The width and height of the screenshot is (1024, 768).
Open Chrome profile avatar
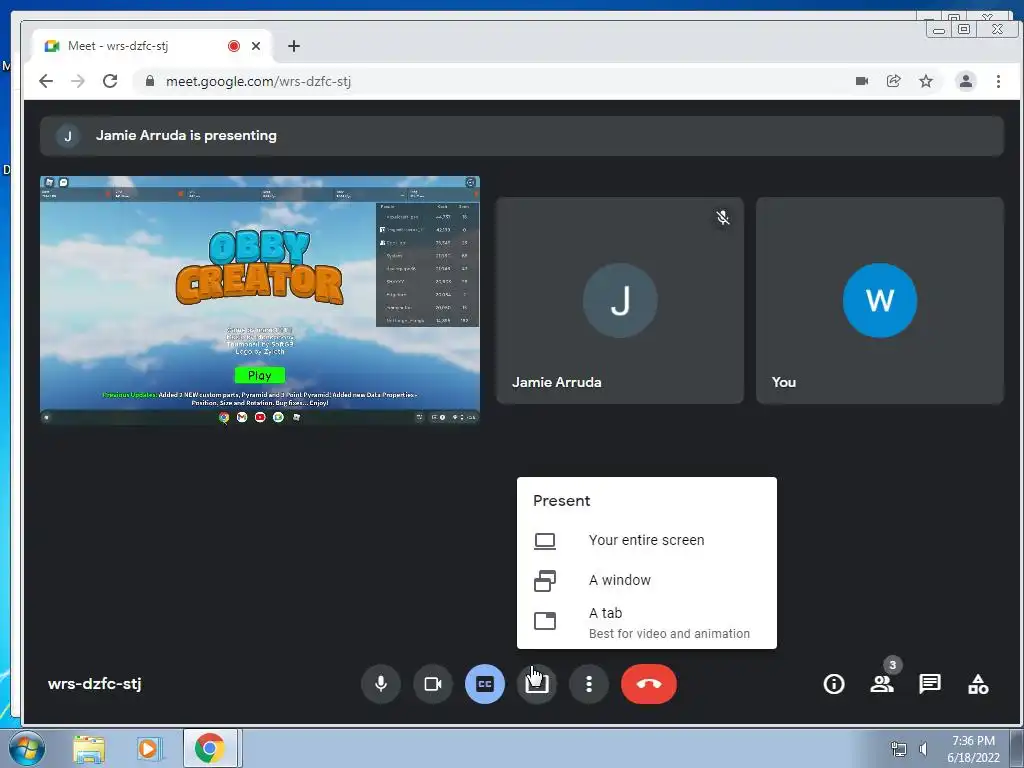966,81
